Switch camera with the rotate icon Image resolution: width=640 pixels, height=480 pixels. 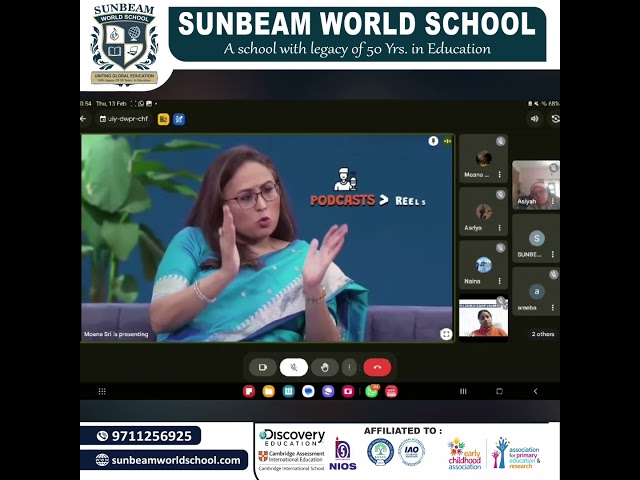pos(555,119)
